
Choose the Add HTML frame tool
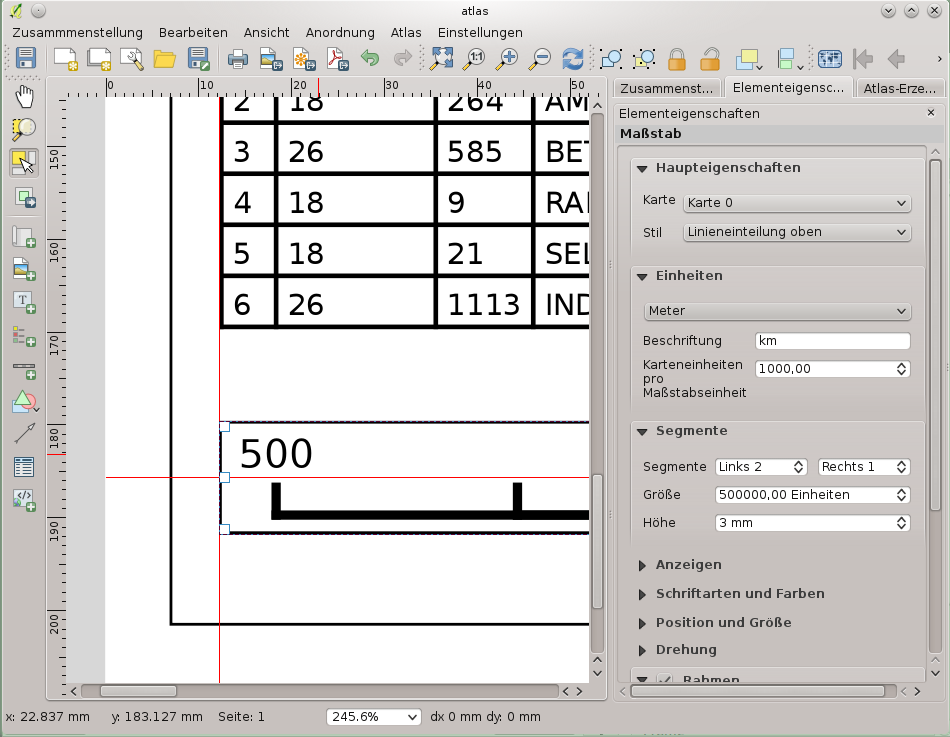24,500
